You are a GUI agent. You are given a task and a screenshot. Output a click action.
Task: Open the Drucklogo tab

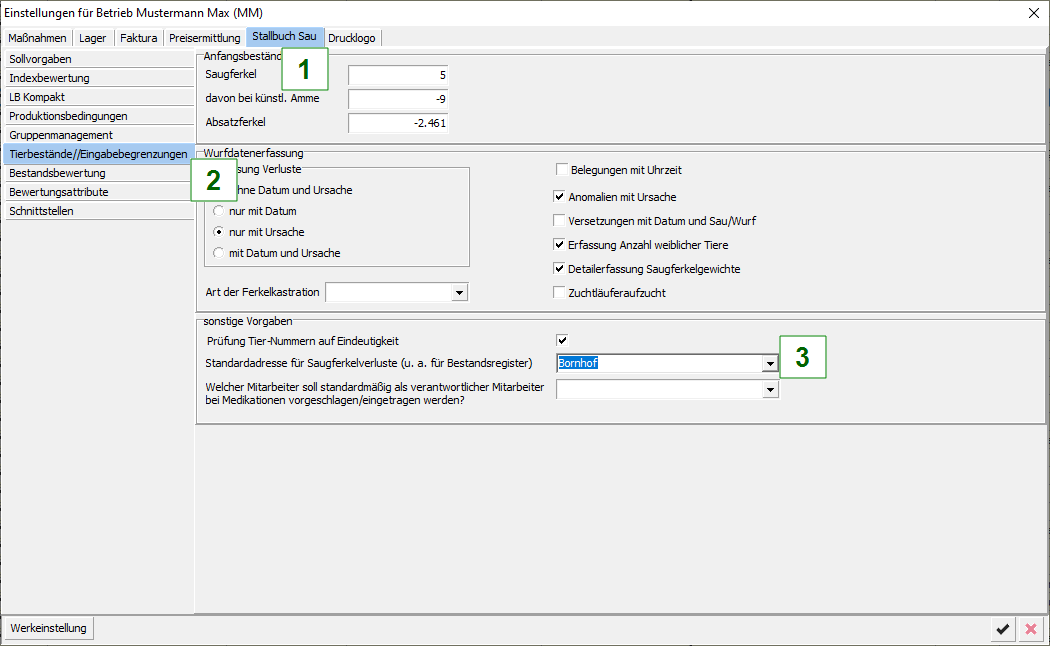[x=352, y=38]
